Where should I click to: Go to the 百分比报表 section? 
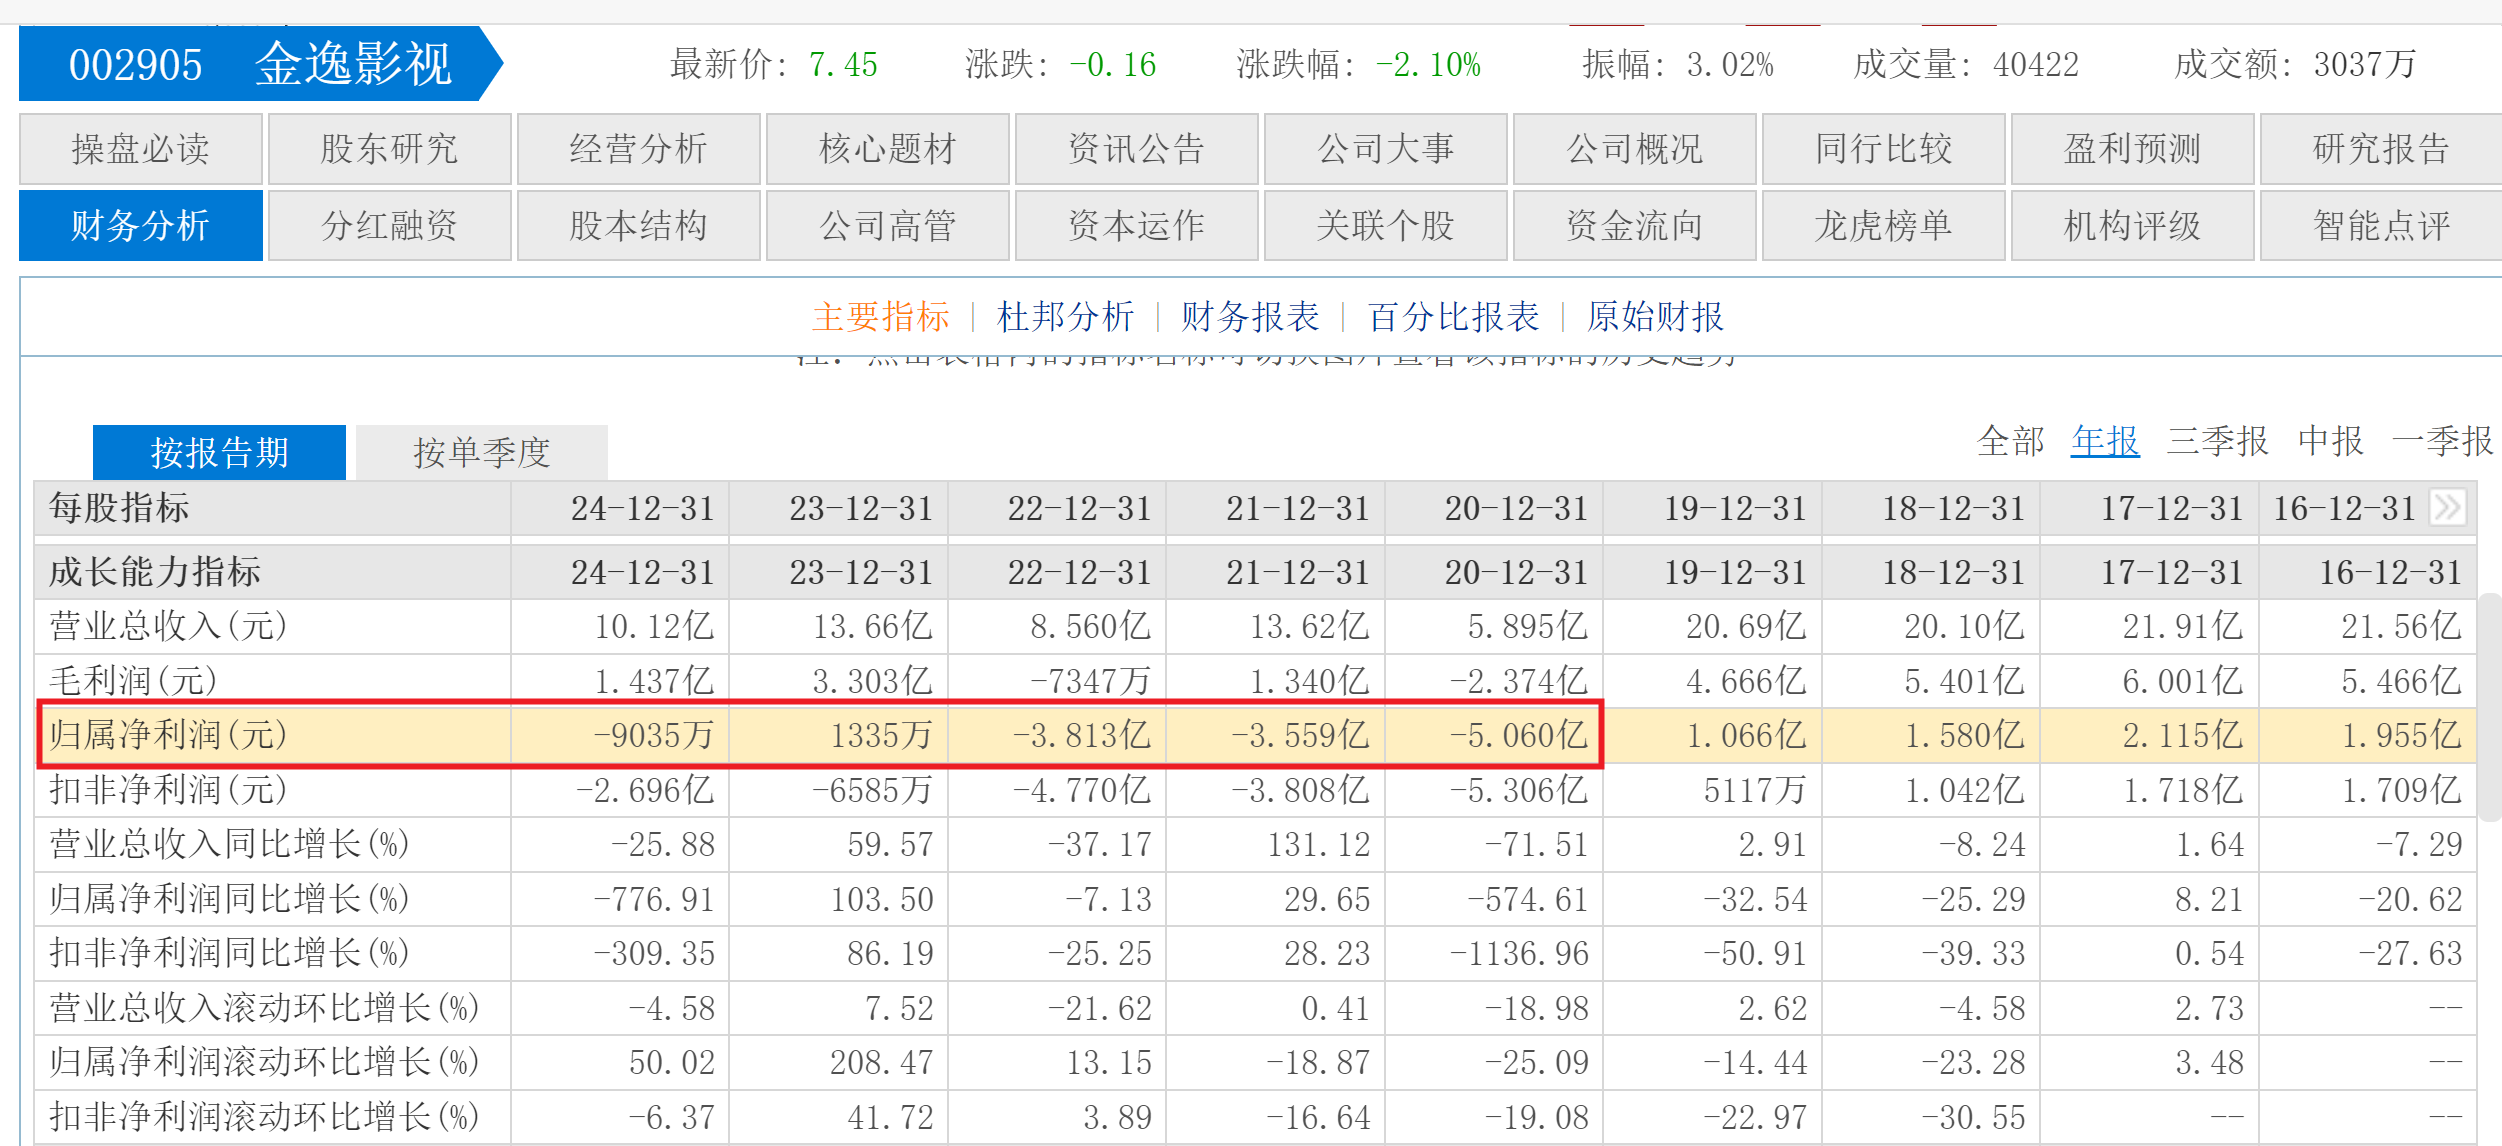click(x=1453, y=317)
